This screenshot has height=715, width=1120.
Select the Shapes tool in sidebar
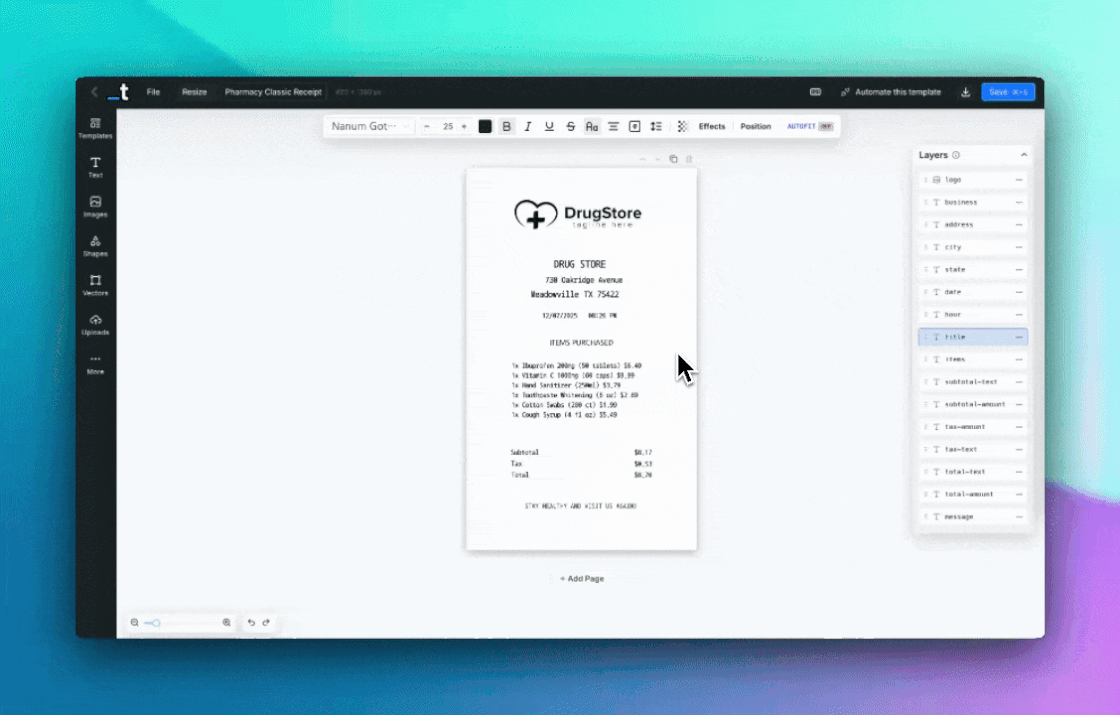click(95, 245)
